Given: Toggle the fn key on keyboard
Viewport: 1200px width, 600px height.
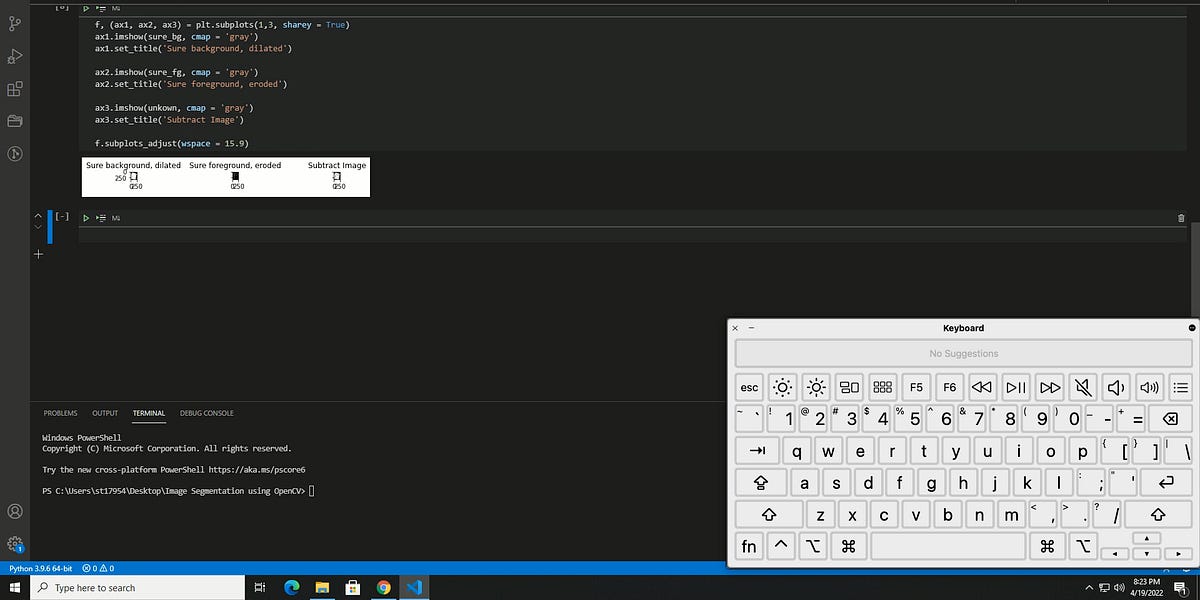Looking at the screenshot, I should 749,546.
